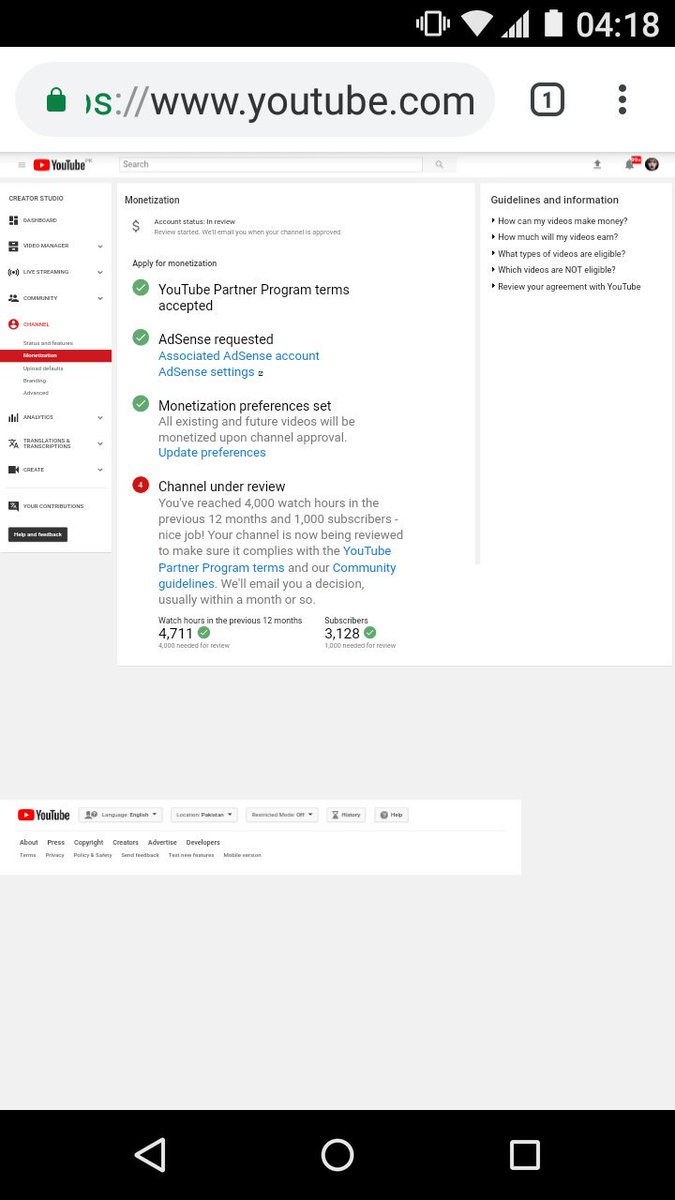The image size is (675, 1200).
Task: Open the account avatar menu
Action: pos(652,164)
